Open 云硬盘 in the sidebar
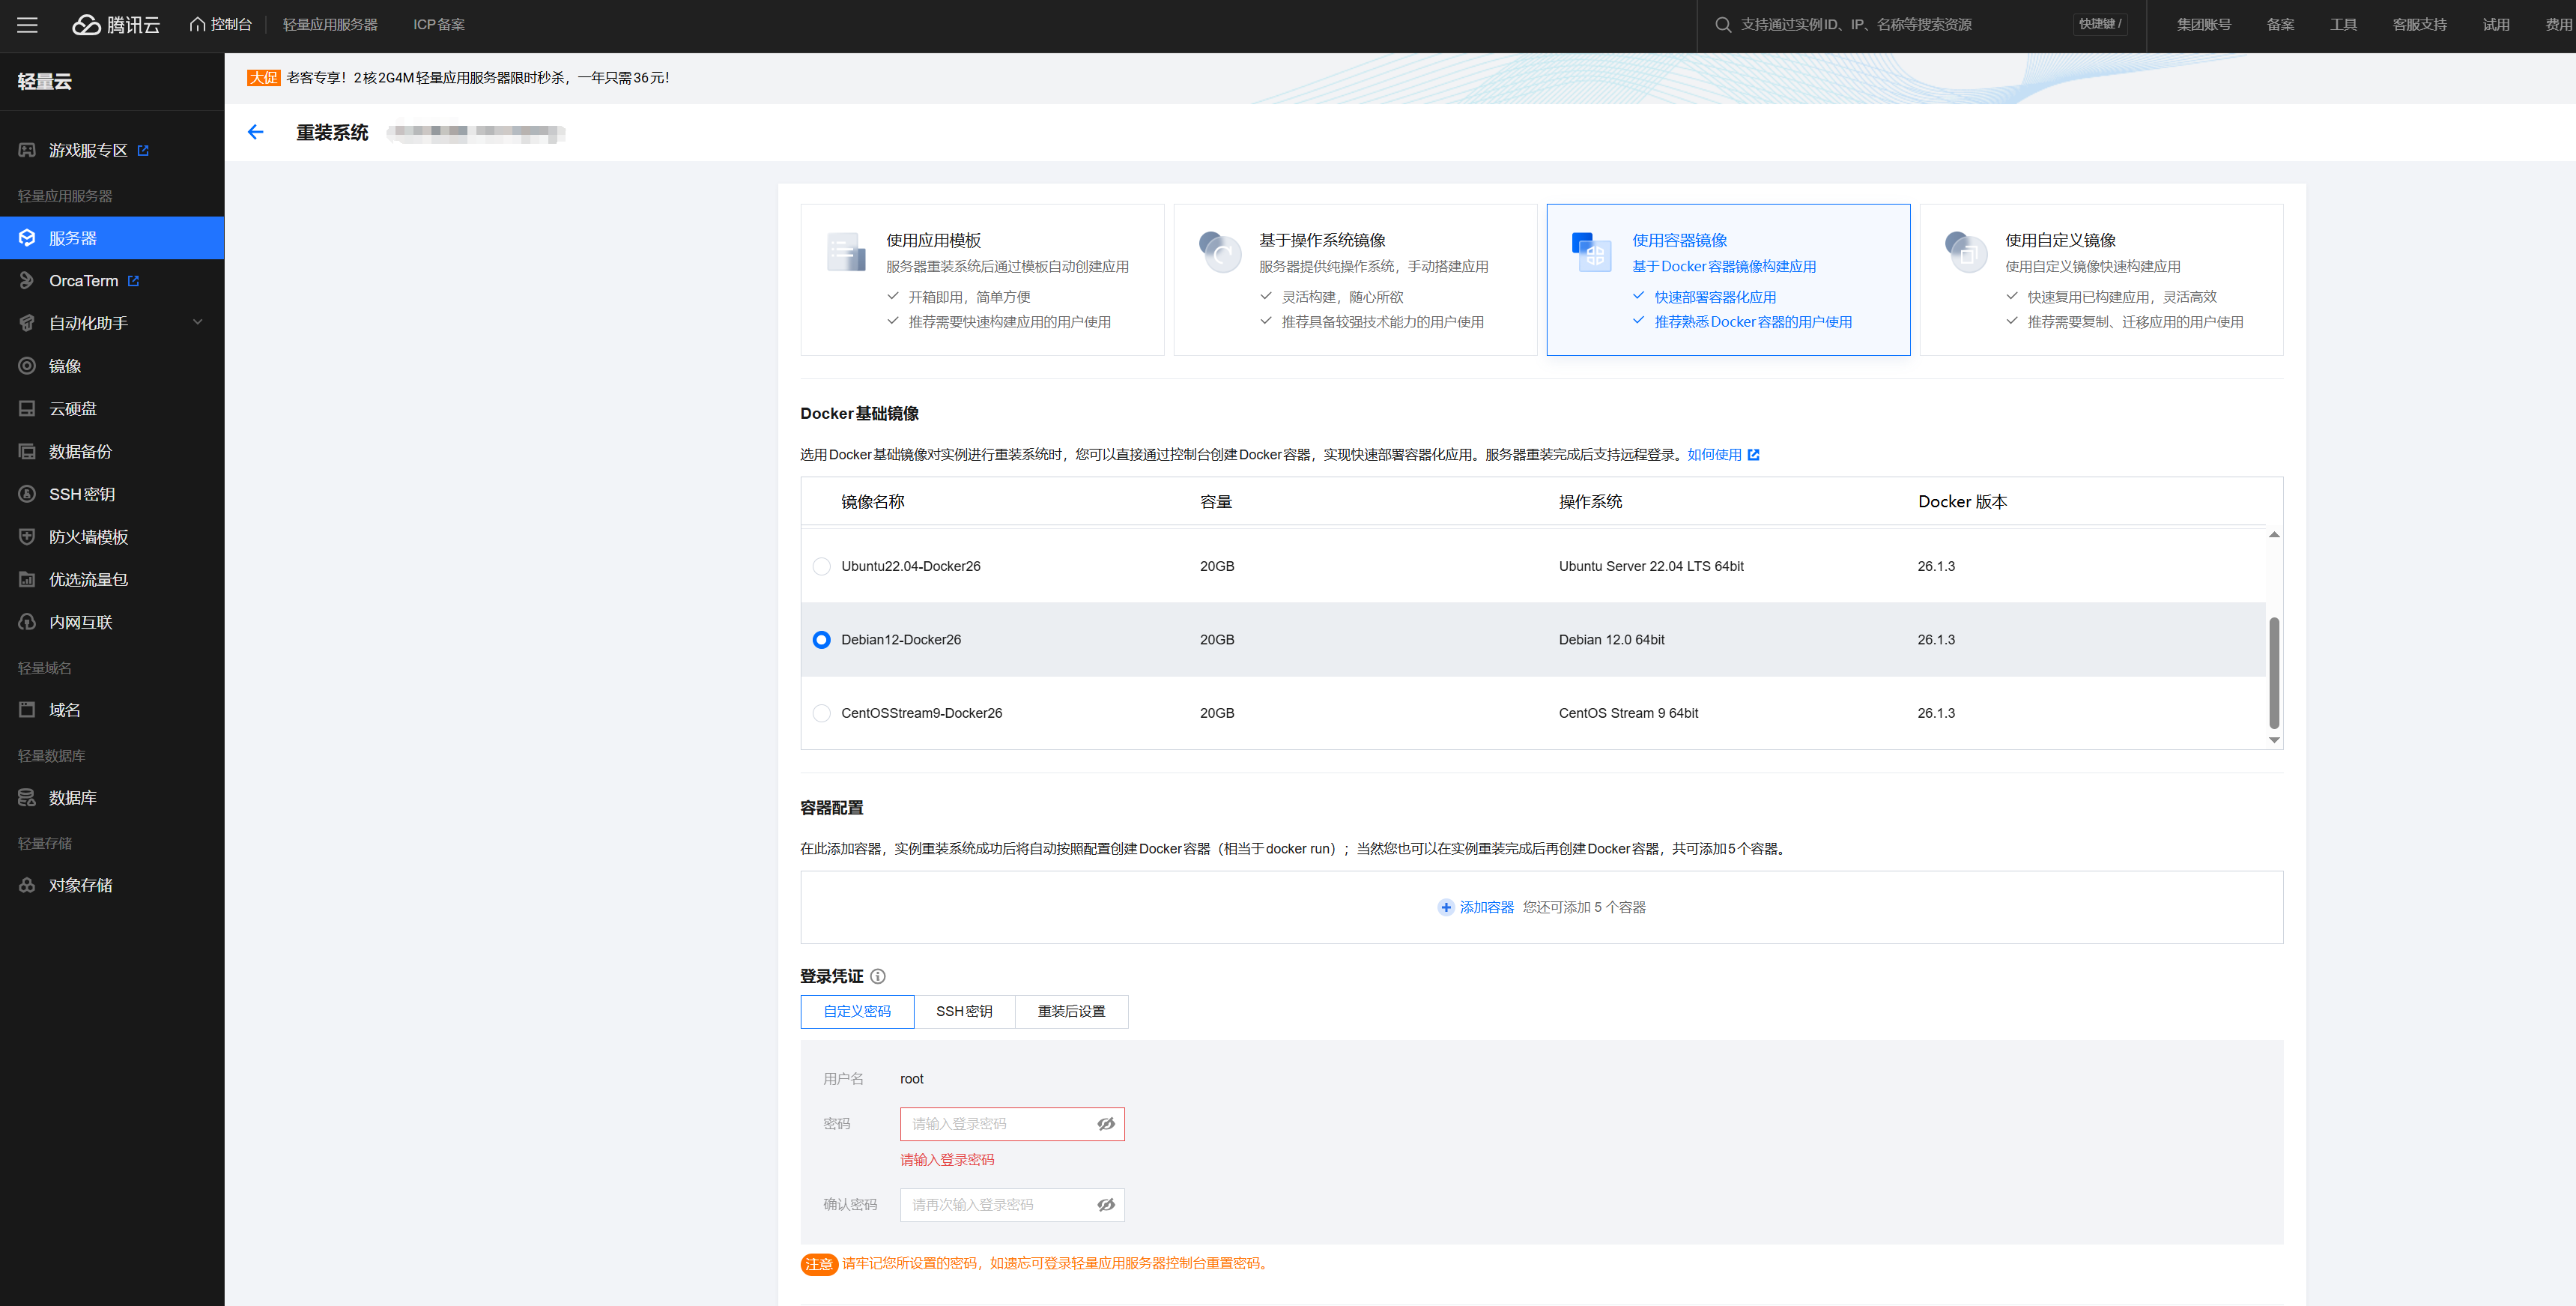 pos(69,408)
